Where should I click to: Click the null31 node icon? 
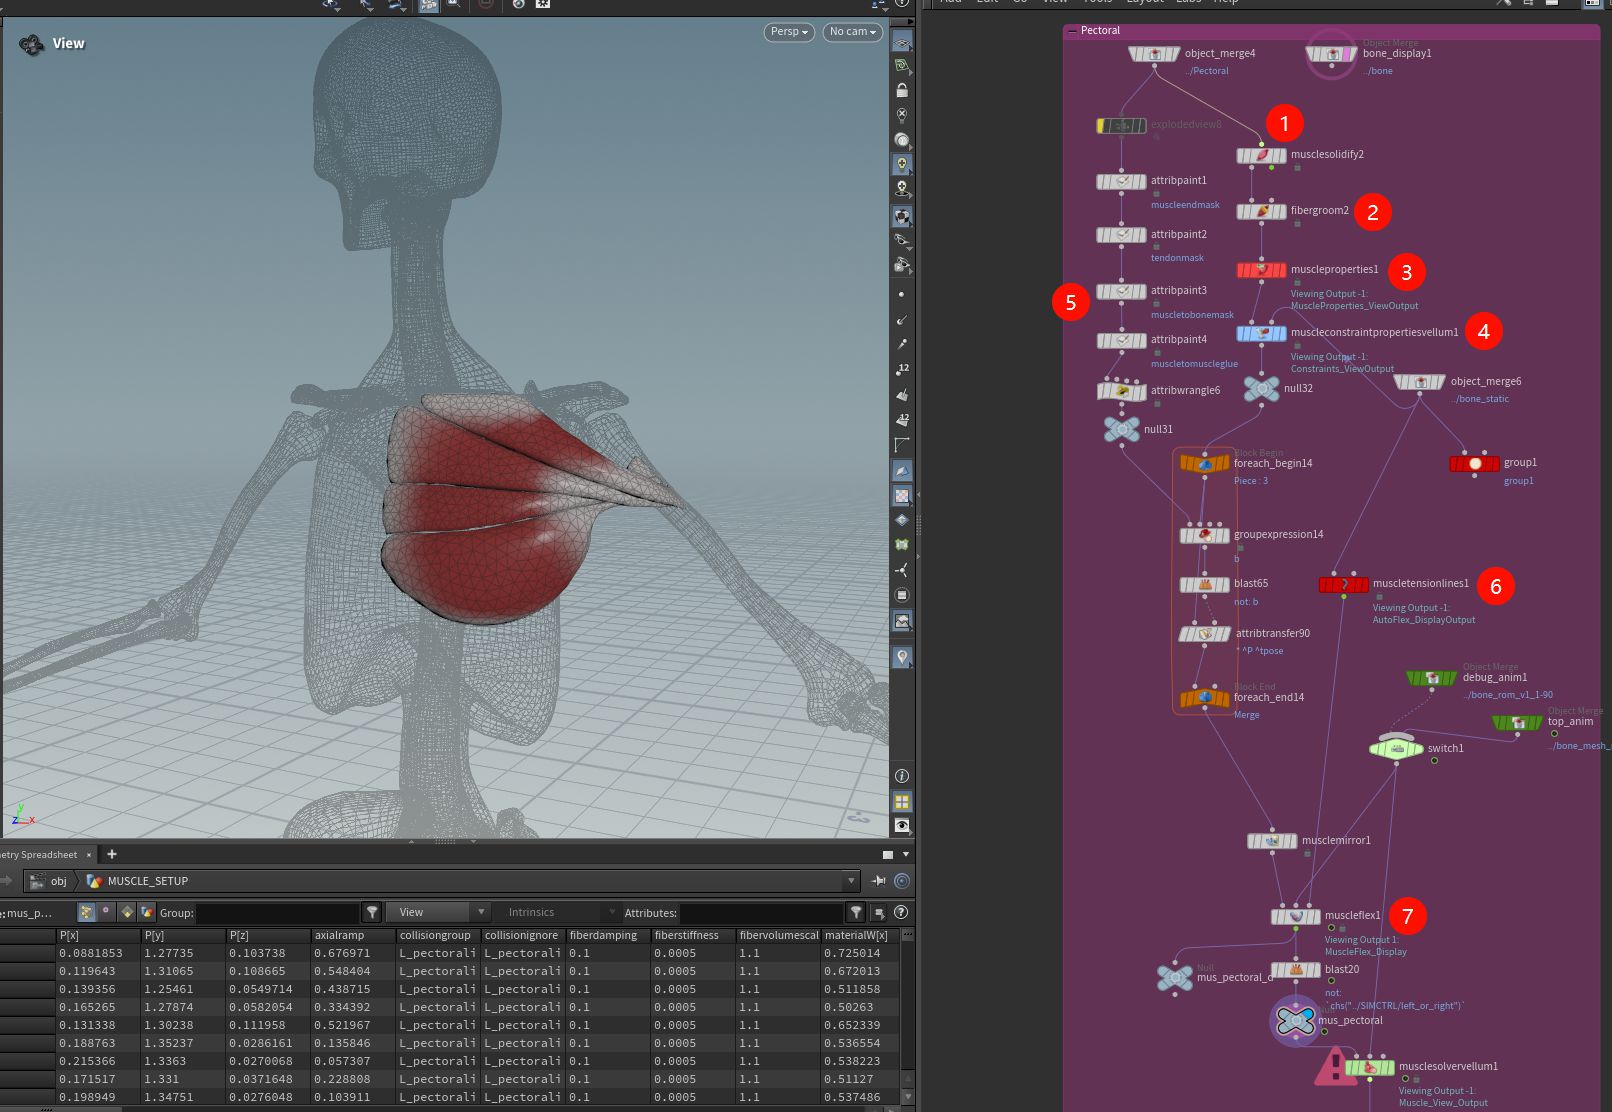pyautogui.click(x=1122, y=429)
